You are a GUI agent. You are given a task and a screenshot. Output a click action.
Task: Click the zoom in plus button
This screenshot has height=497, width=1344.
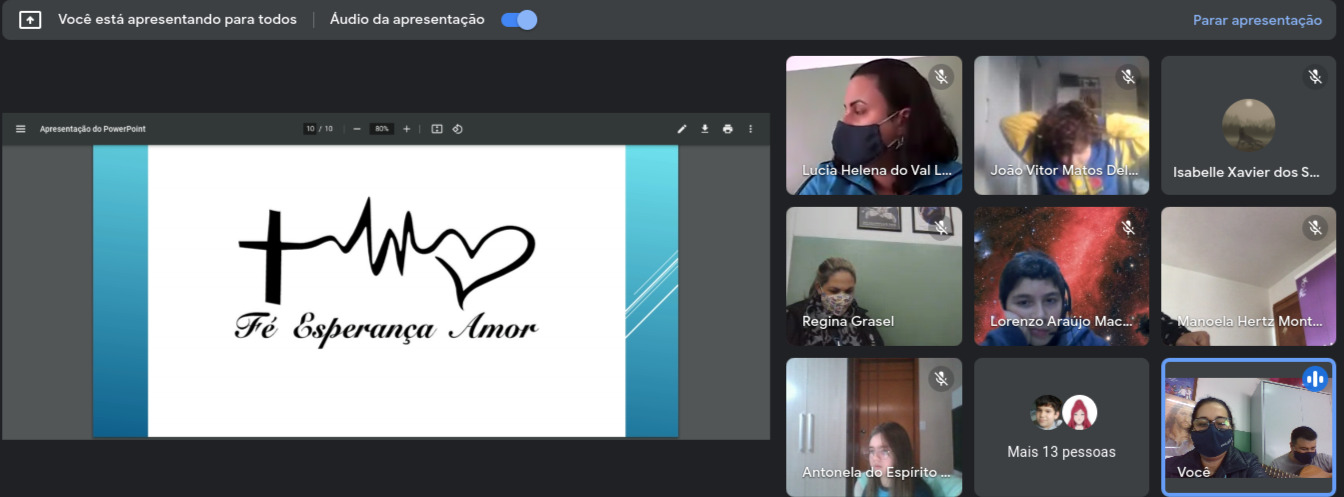(406, 129)
